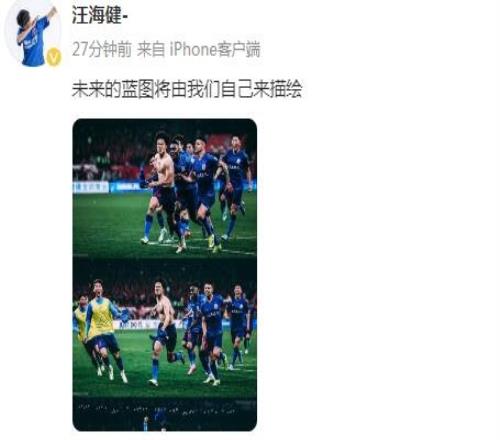Open the attached match photo thumbnail
This screenshot has width=500, height=440.
coord(165,275)
